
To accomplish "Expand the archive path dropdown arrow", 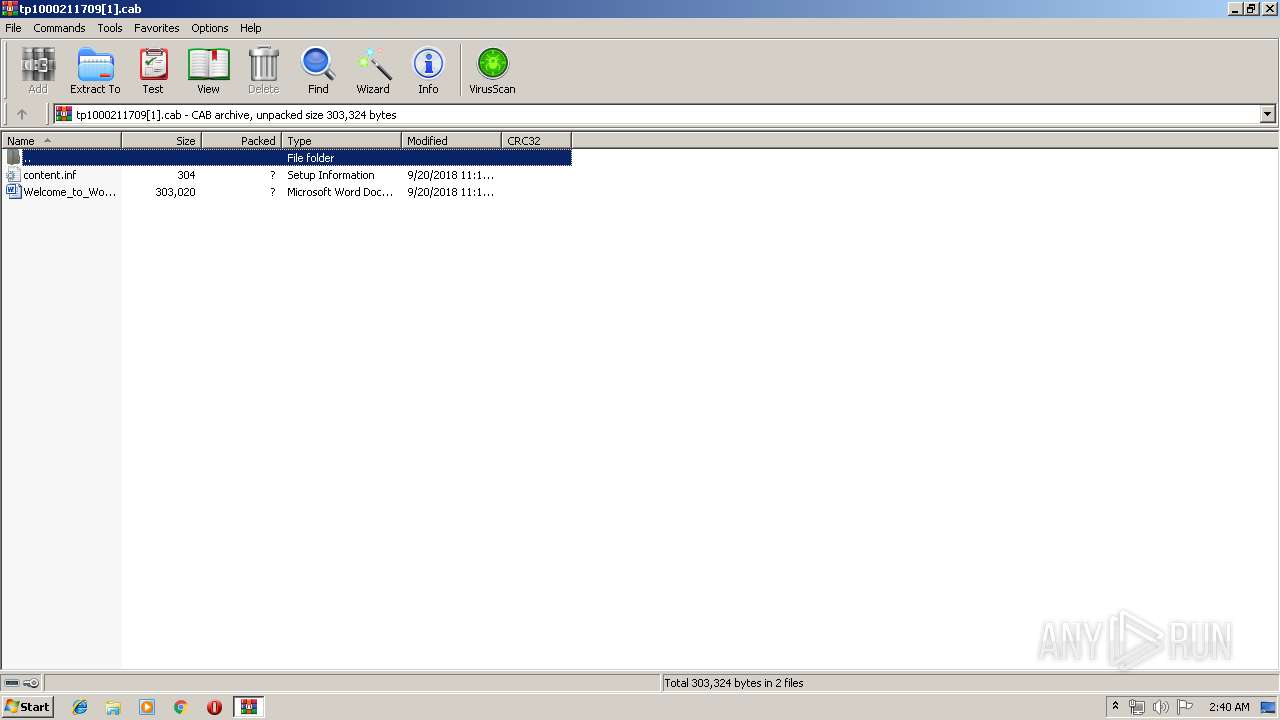I will [1267, 114].
